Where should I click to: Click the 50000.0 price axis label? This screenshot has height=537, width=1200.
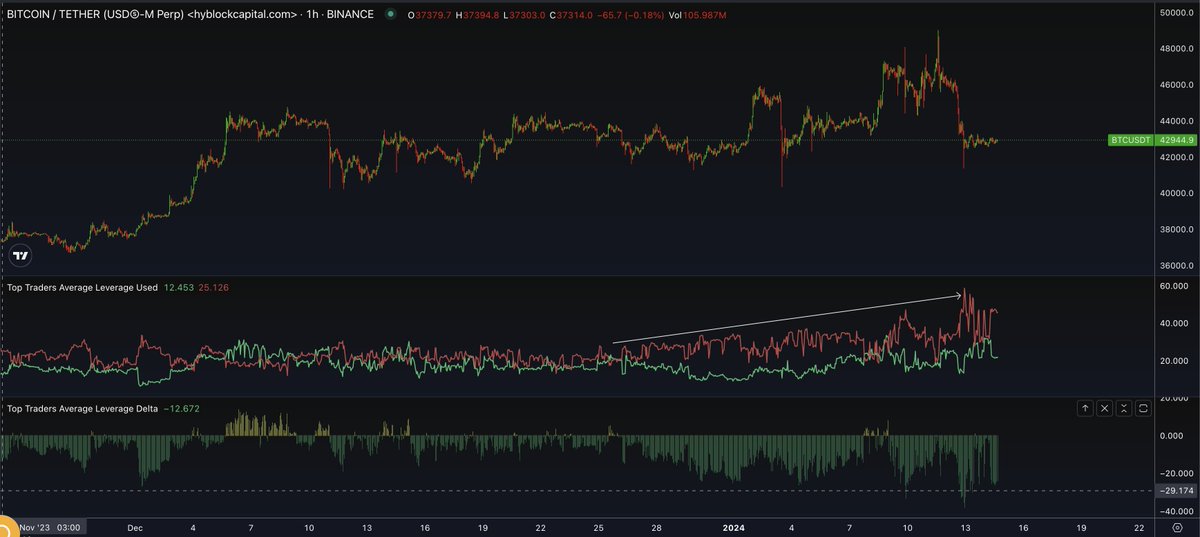1178,13
